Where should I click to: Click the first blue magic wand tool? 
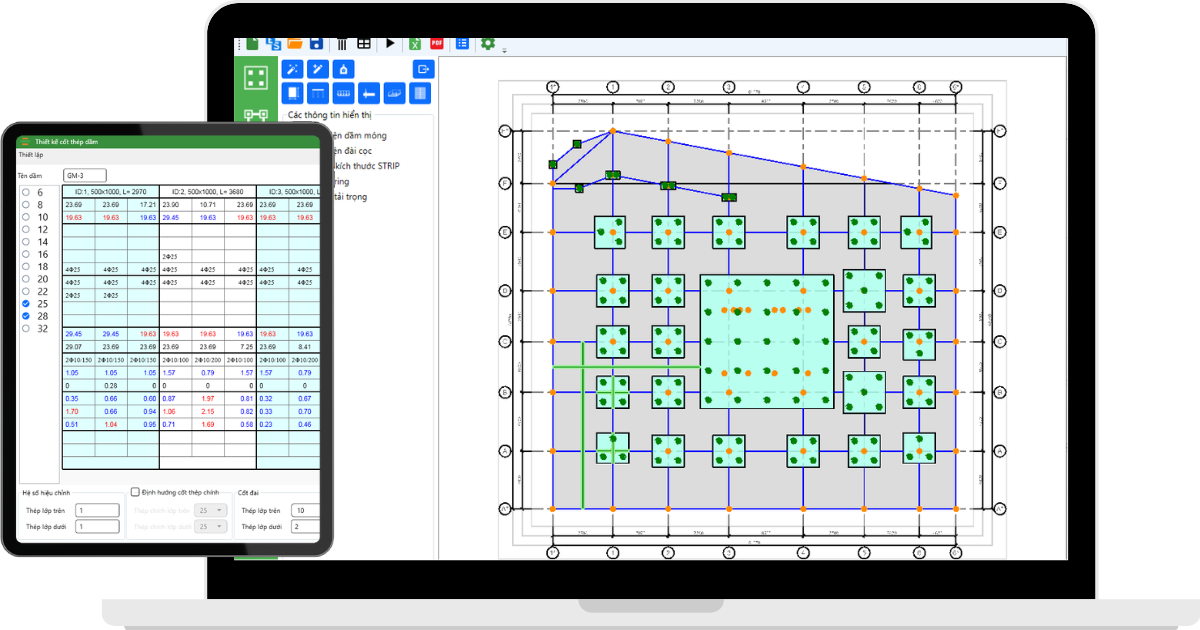(293, 69)
